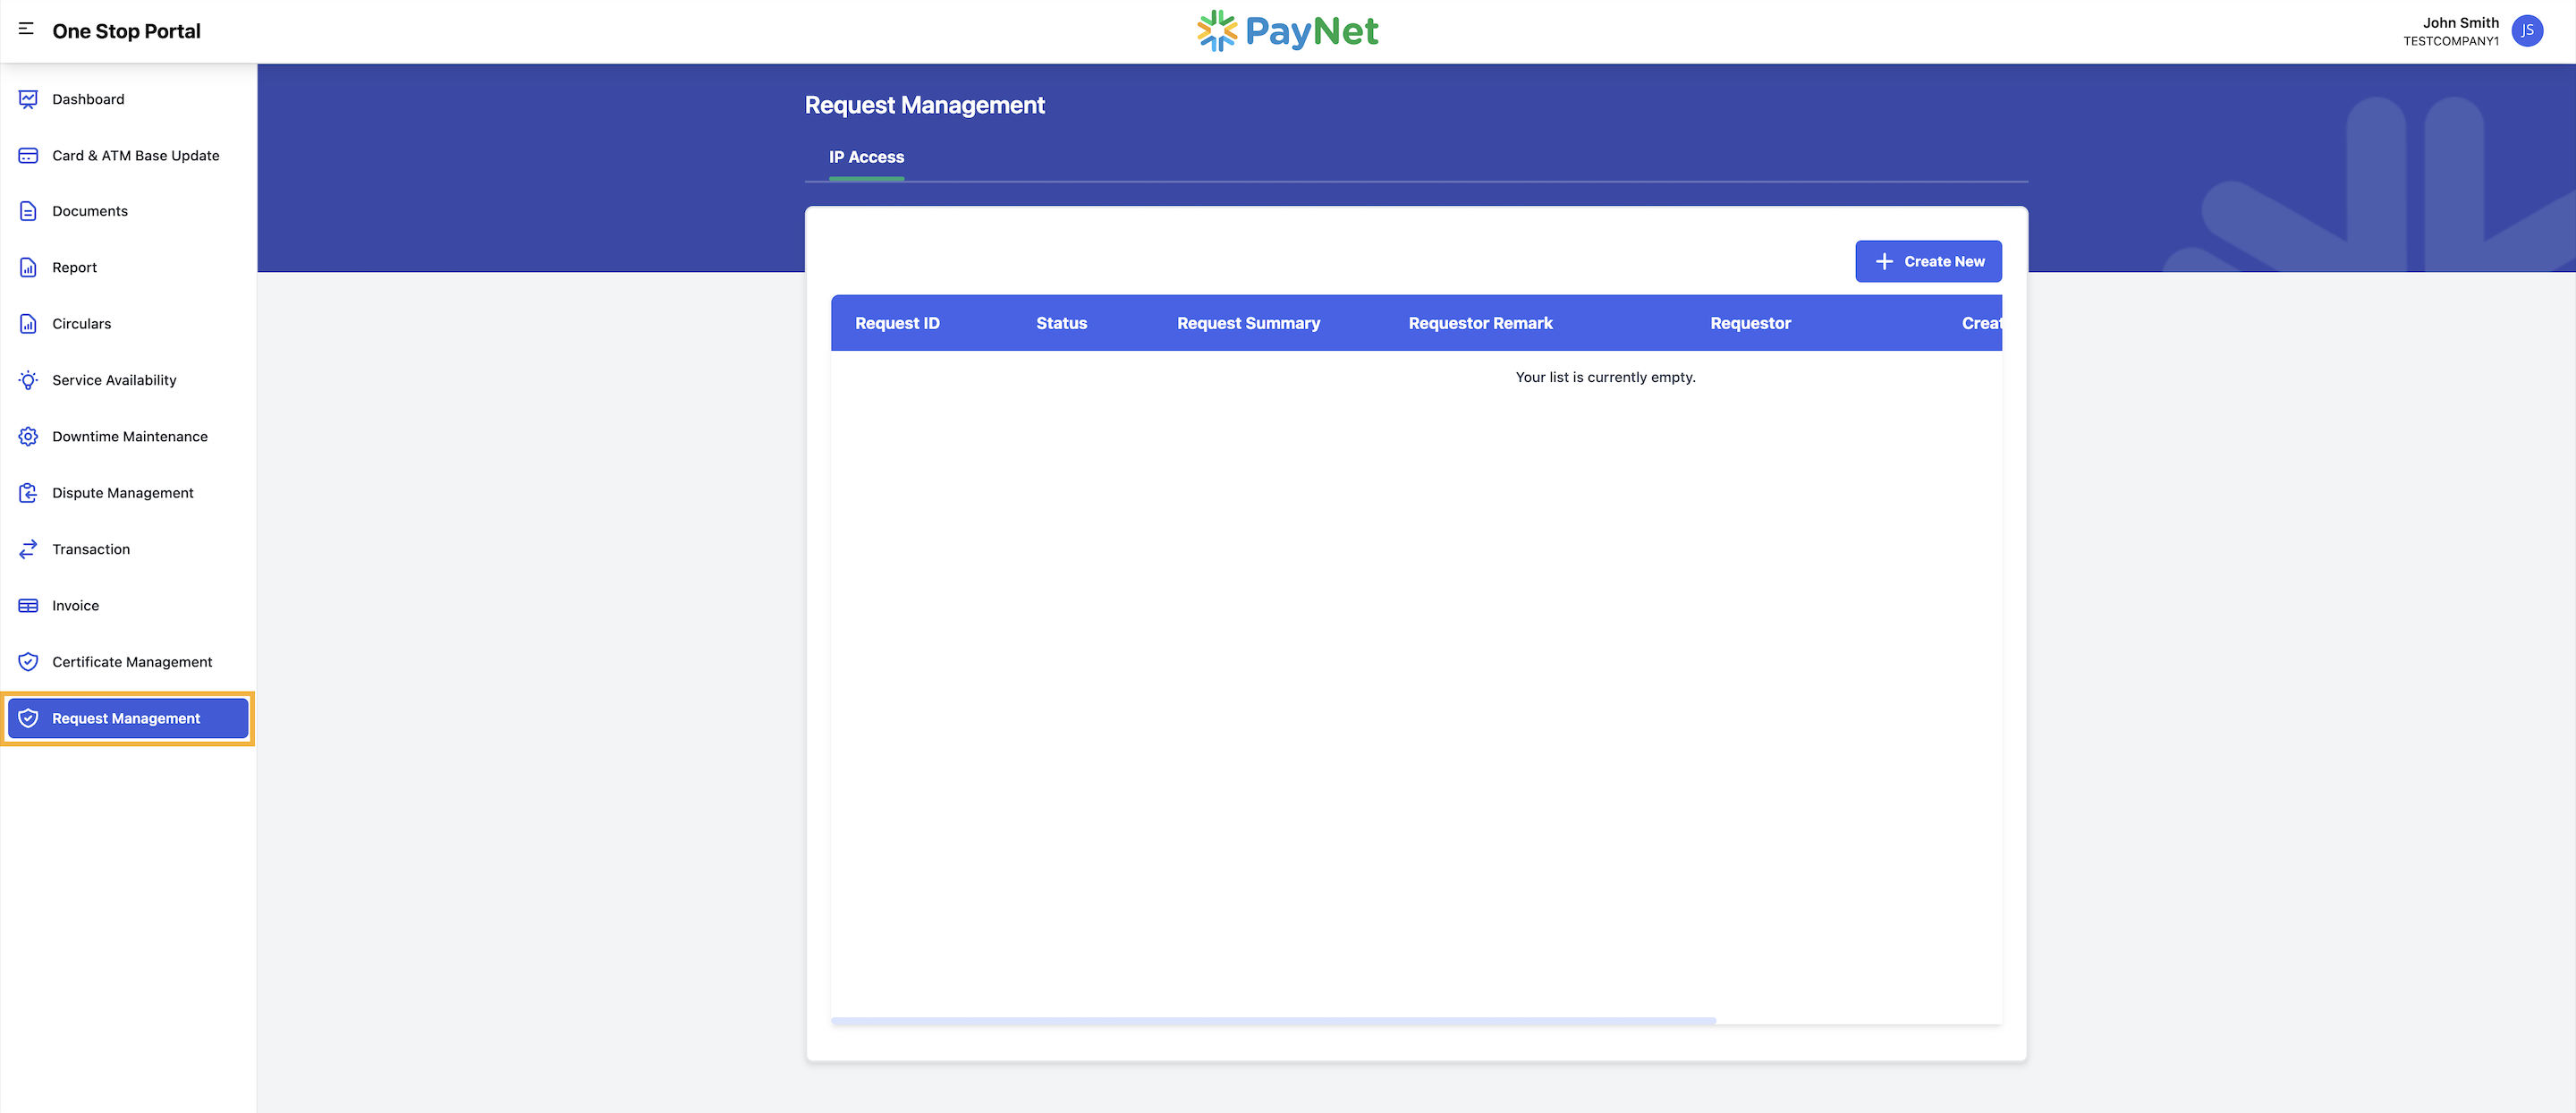Select the Dispute Management clipboard icon
The image size is (2576, 1113).
[27, 492]
